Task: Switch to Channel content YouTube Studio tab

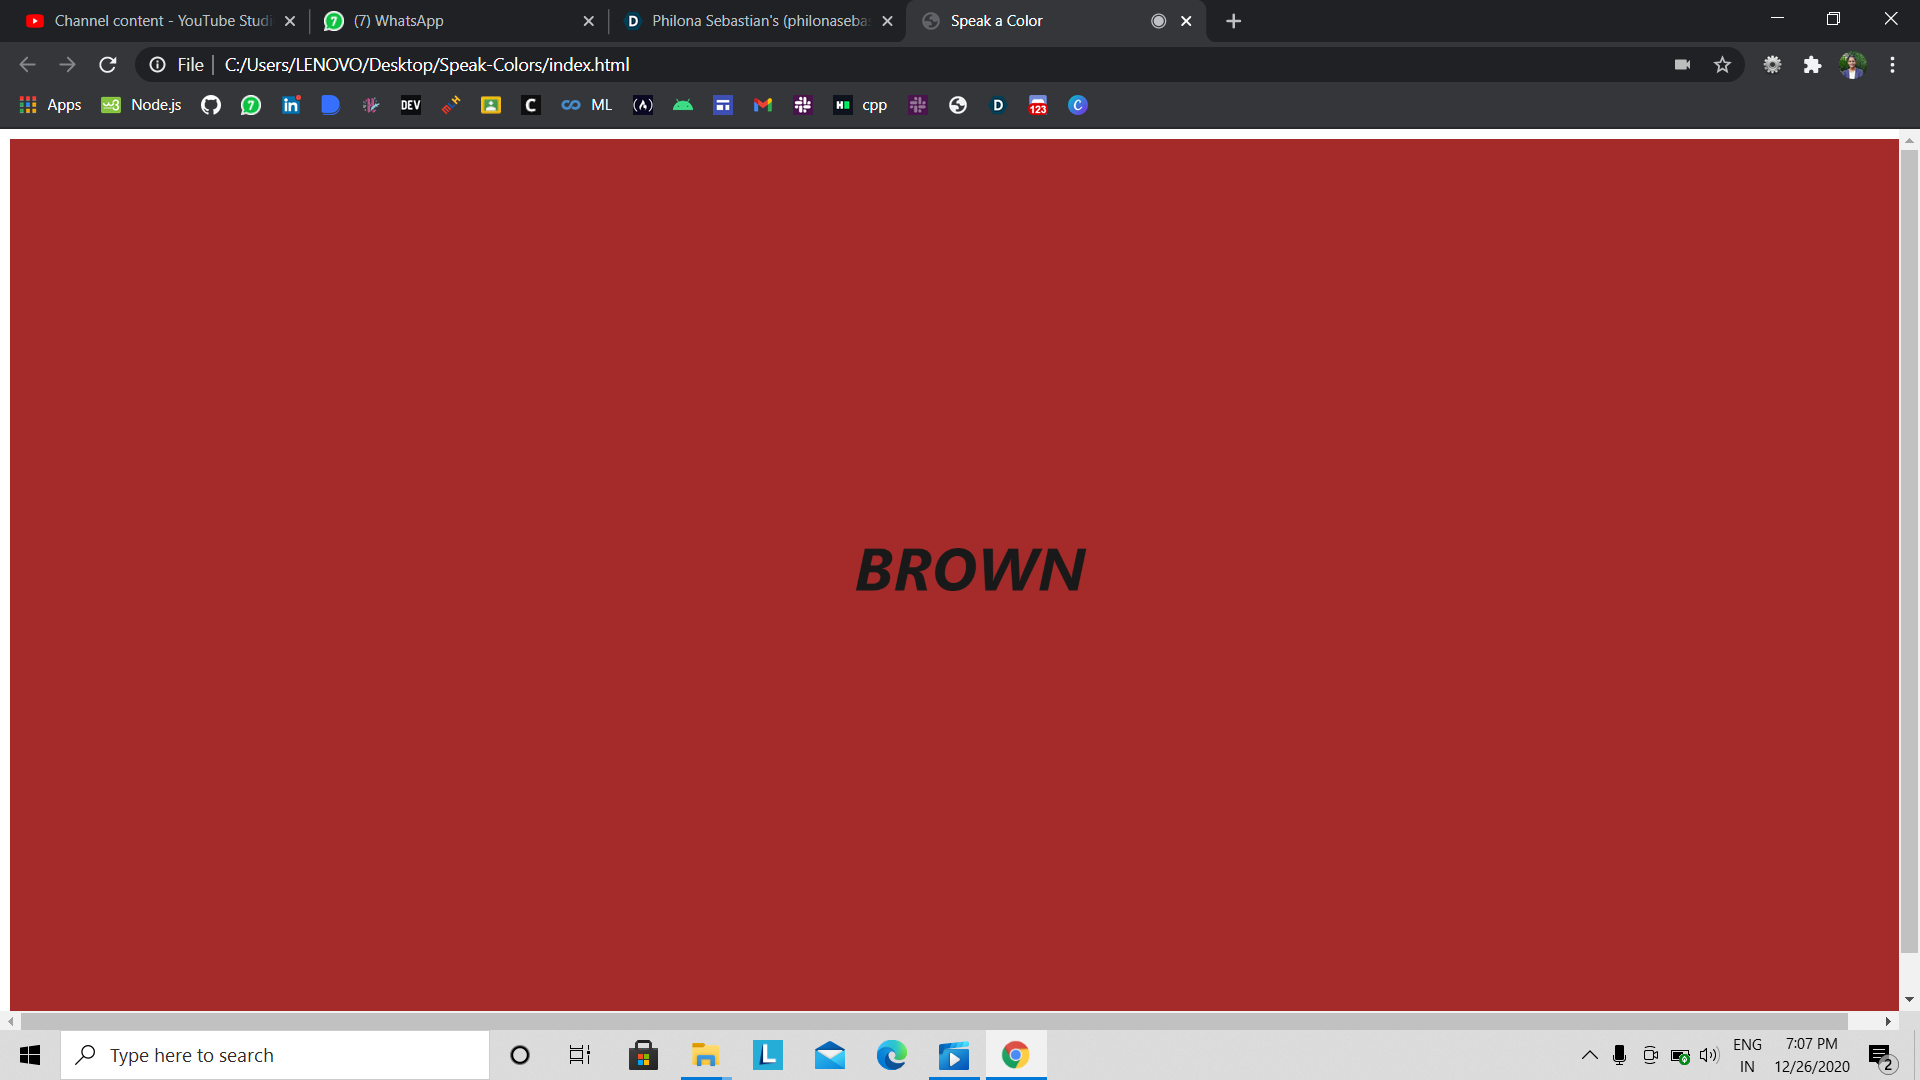Action: coord(160,21)
